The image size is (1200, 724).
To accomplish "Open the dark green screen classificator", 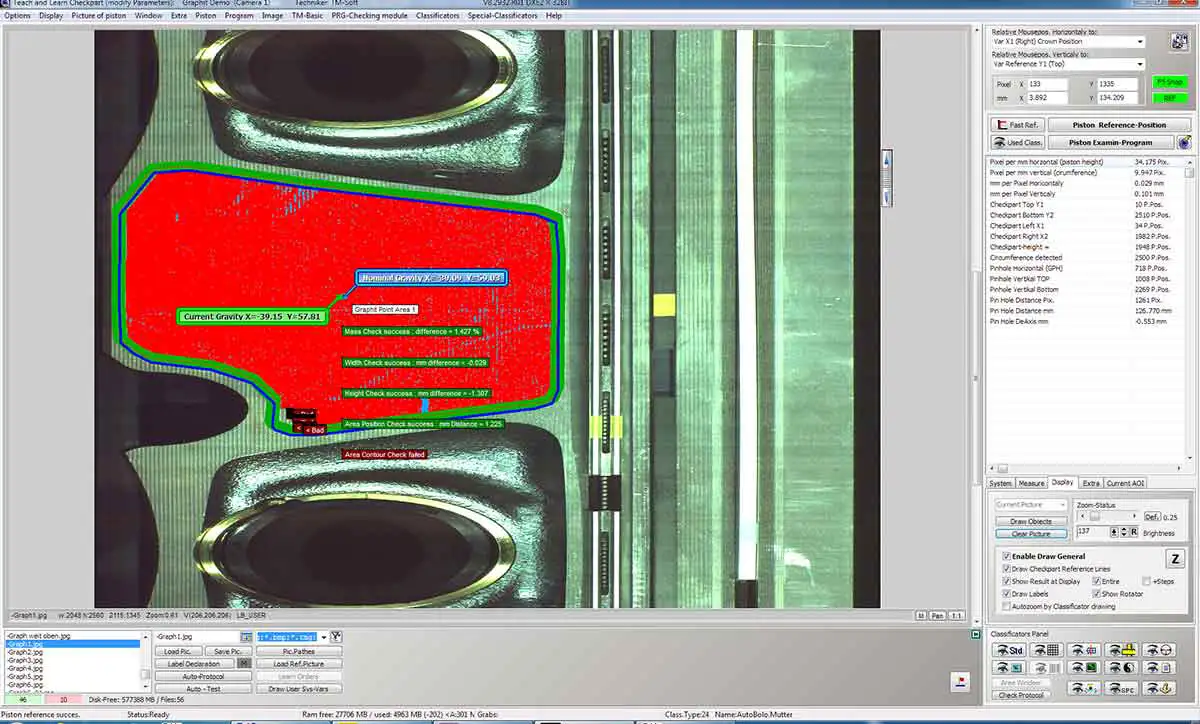I will coord(1084,668).
